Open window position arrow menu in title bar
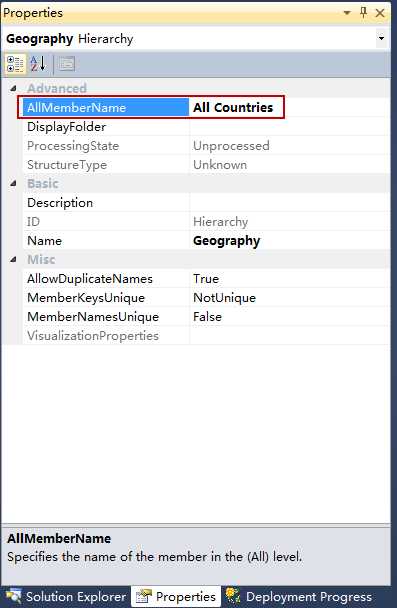Viewport: 397px width, 608px height. tap(347, 13)
